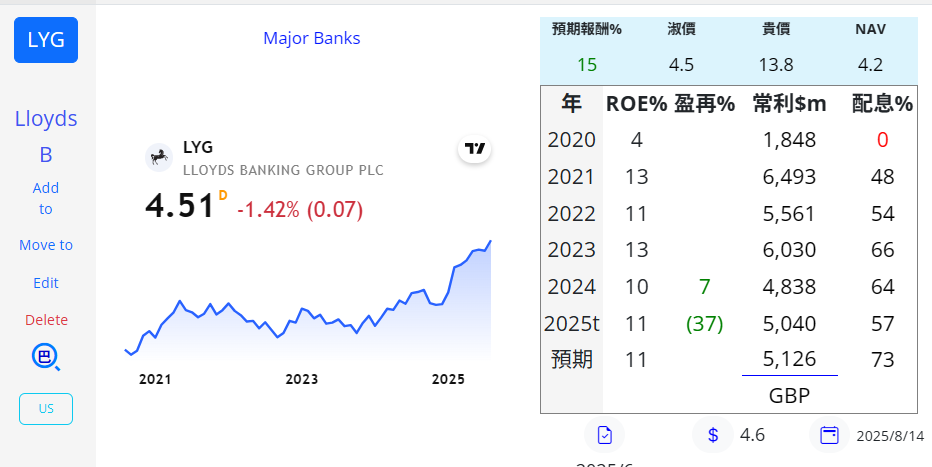Click the blue LYG ticker button

pyautogui.click(x=46, y=40)
